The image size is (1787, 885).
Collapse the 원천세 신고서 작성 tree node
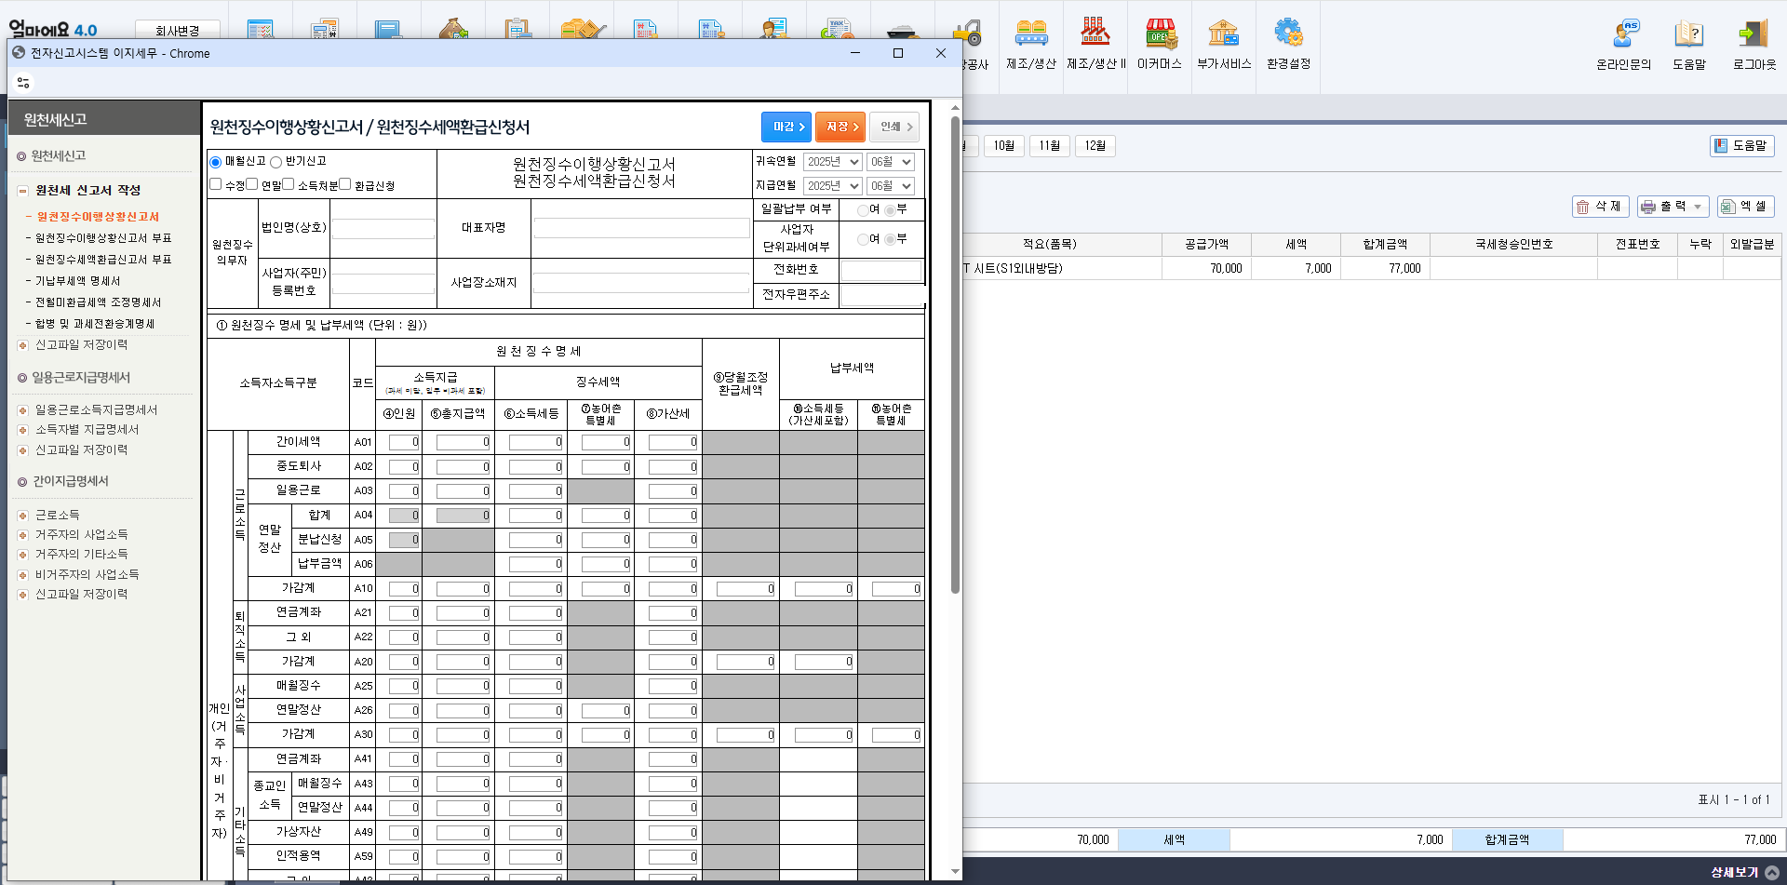coord(22,190)
